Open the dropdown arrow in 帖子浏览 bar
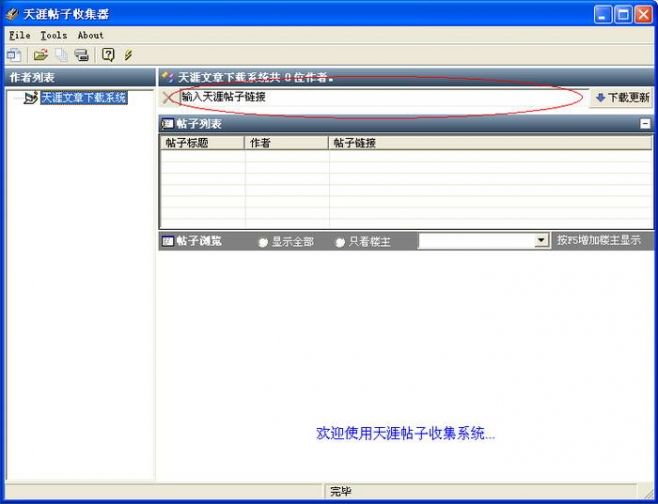658x504 pixels. point(541,240)
